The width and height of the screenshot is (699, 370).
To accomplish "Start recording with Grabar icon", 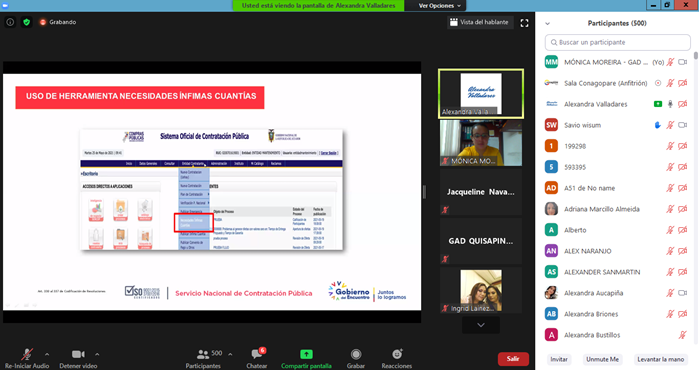I will [x=356, y=354].
